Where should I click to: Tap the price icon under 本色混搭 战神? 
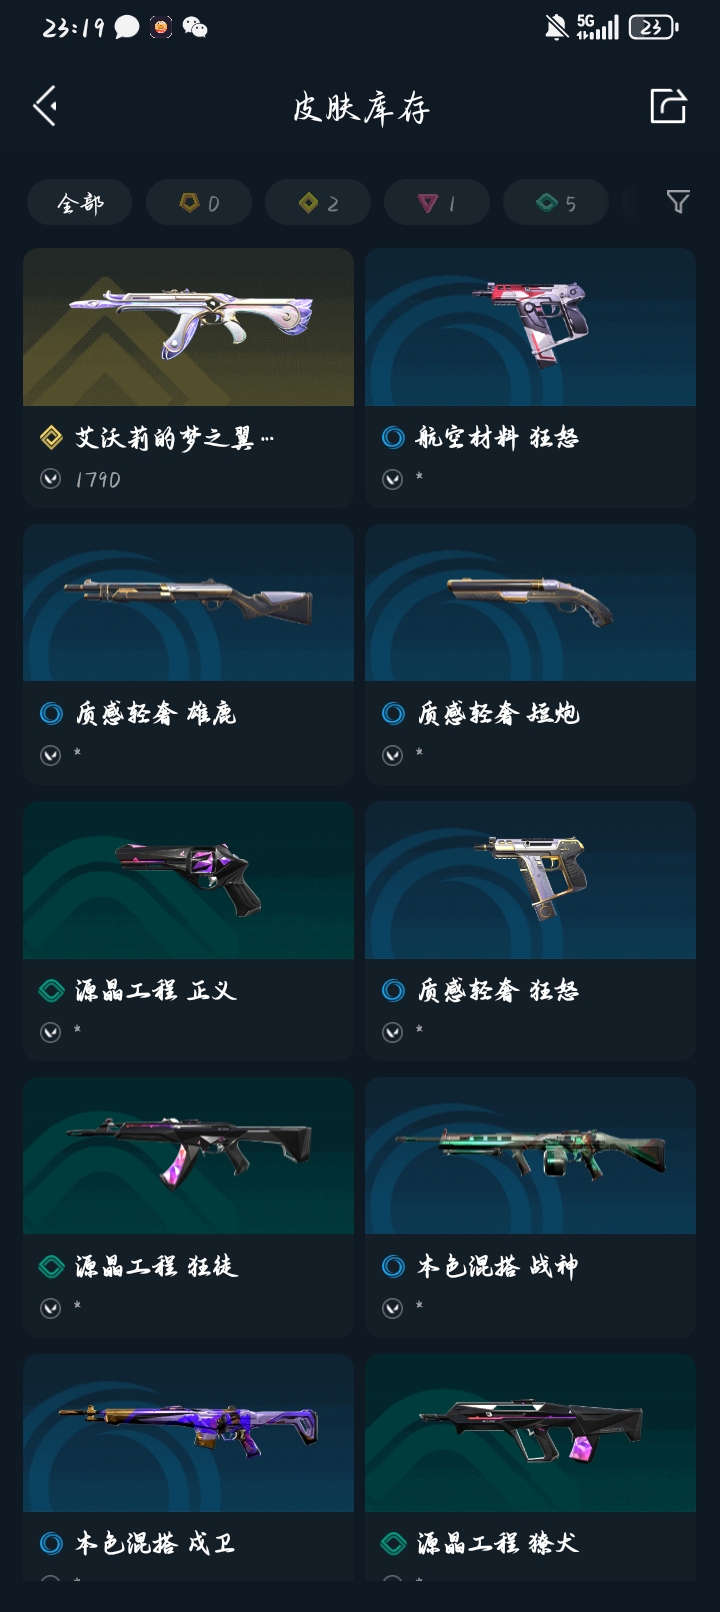[x=392, y=1308]
